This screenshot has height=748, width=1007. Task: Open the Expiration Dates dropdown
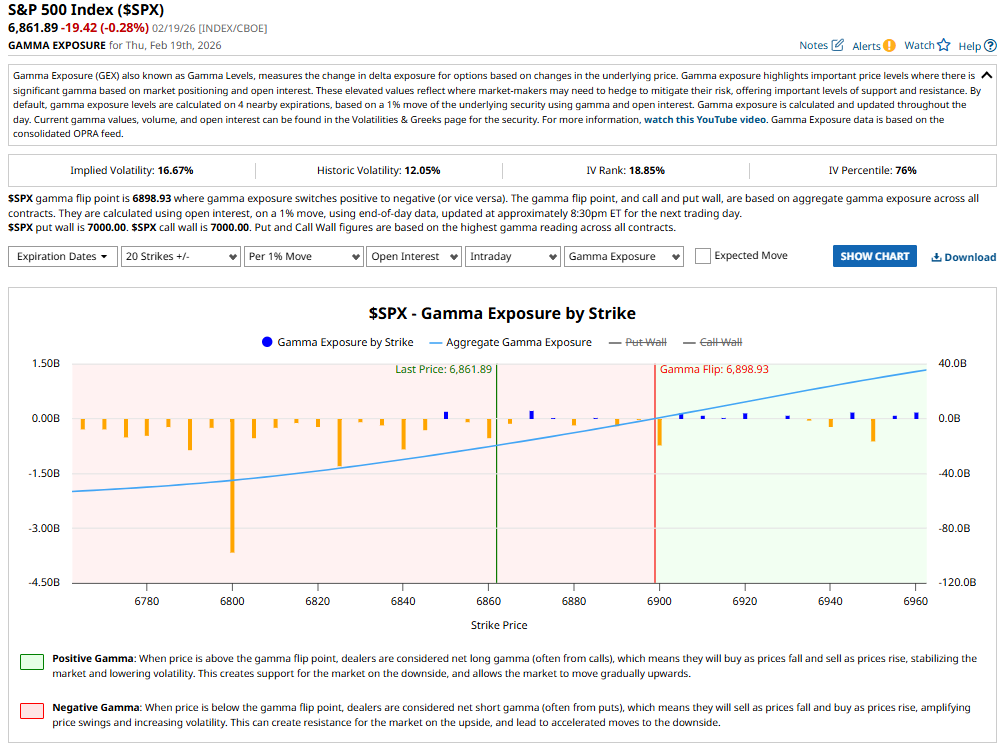62,256
